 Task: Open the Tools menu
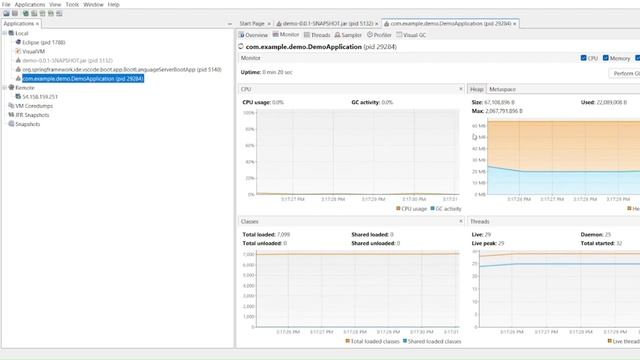pyautogui.click(x=72, y=4)
